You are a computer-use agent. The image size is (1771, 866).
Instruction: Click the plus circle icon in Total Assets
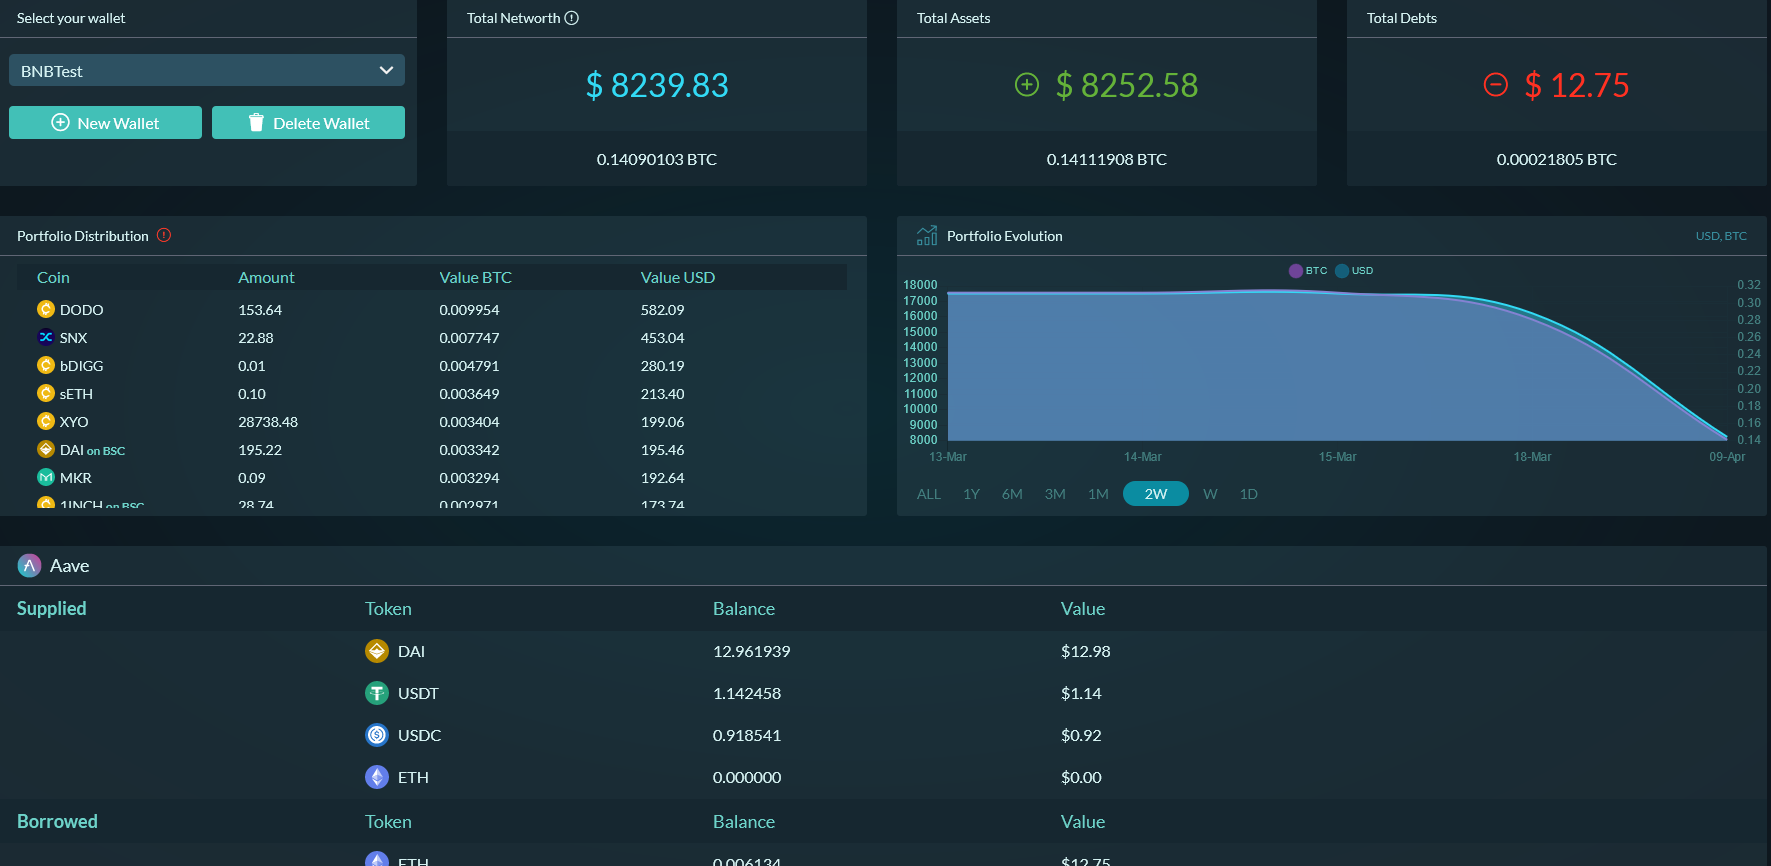point(1027,85)
